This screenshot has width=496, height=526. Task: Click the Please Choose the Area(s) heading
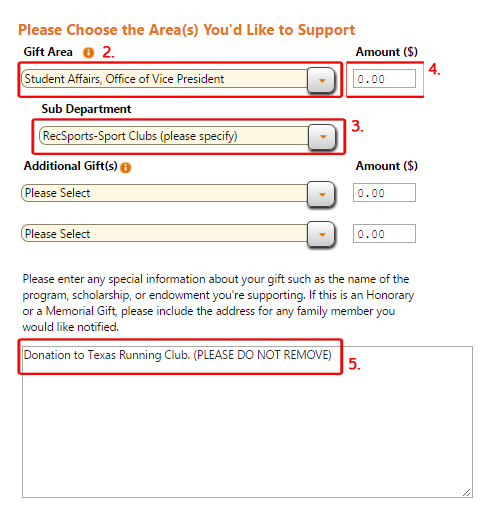(186, 30)
